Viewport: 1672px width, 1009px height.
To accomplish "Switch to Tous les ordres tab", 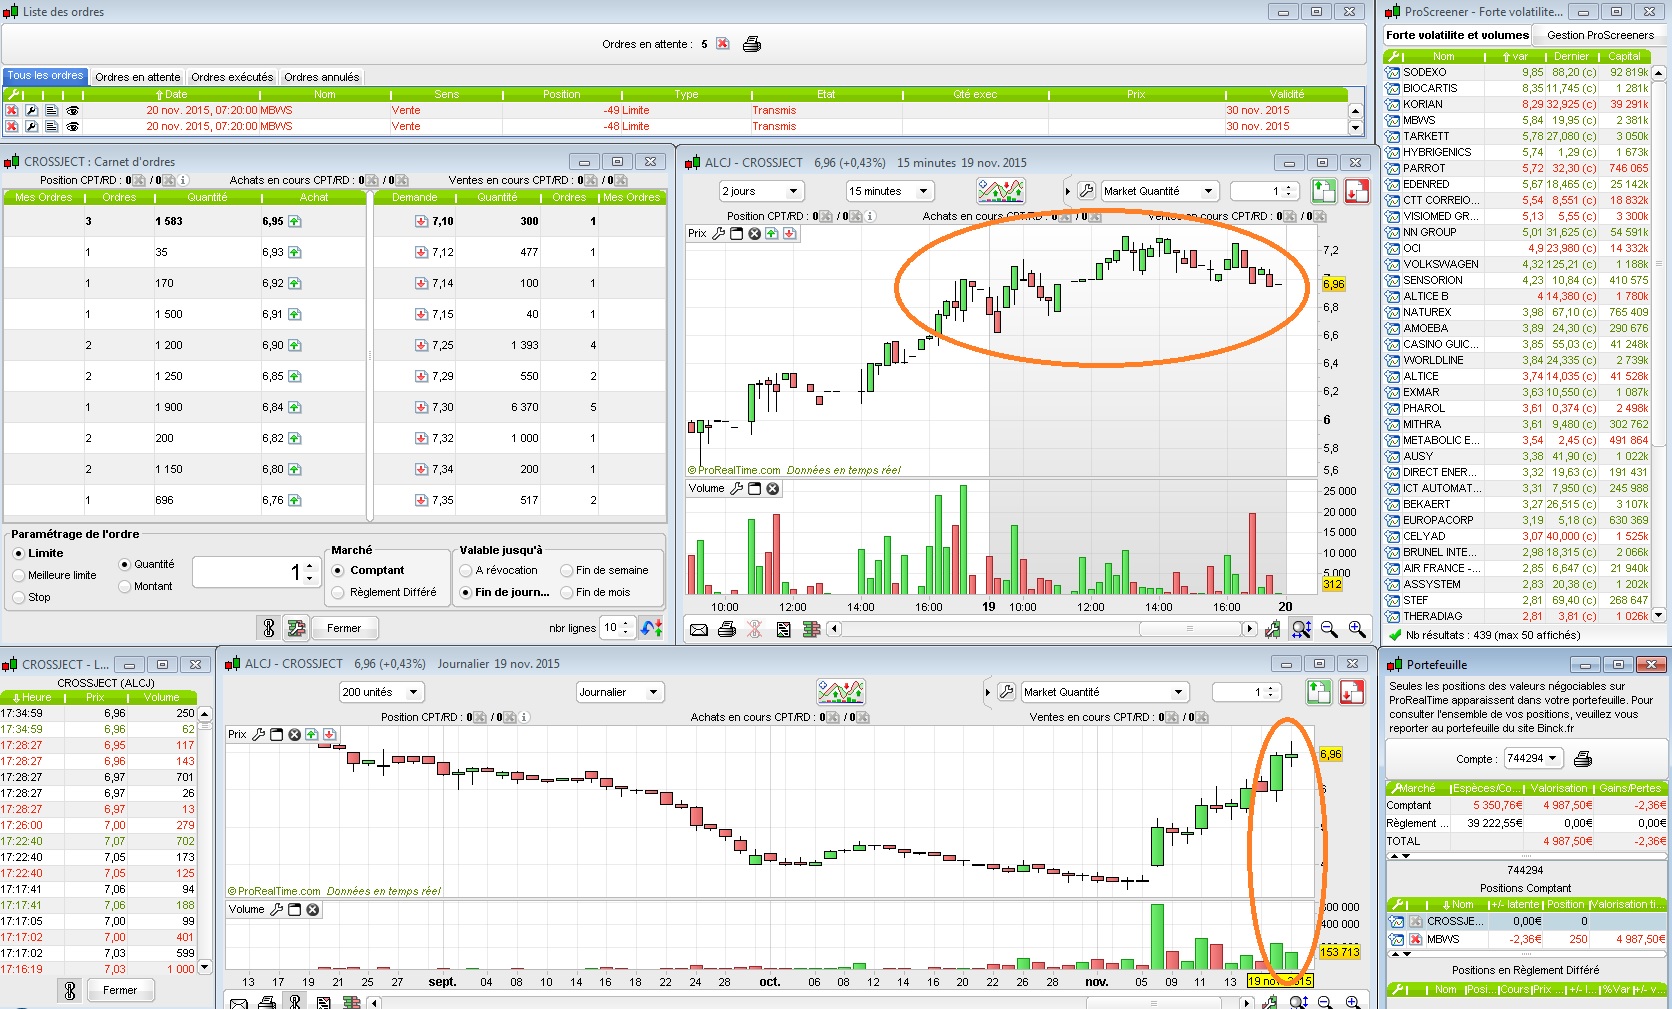I will pos(46,76).
